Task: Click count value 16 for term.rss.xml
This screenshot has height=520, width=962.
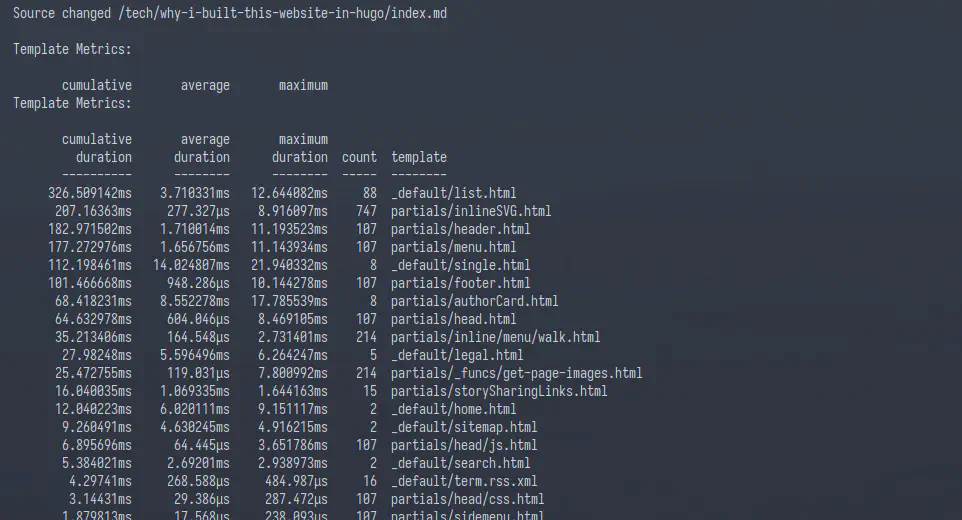Action: (x=370, y=481)
